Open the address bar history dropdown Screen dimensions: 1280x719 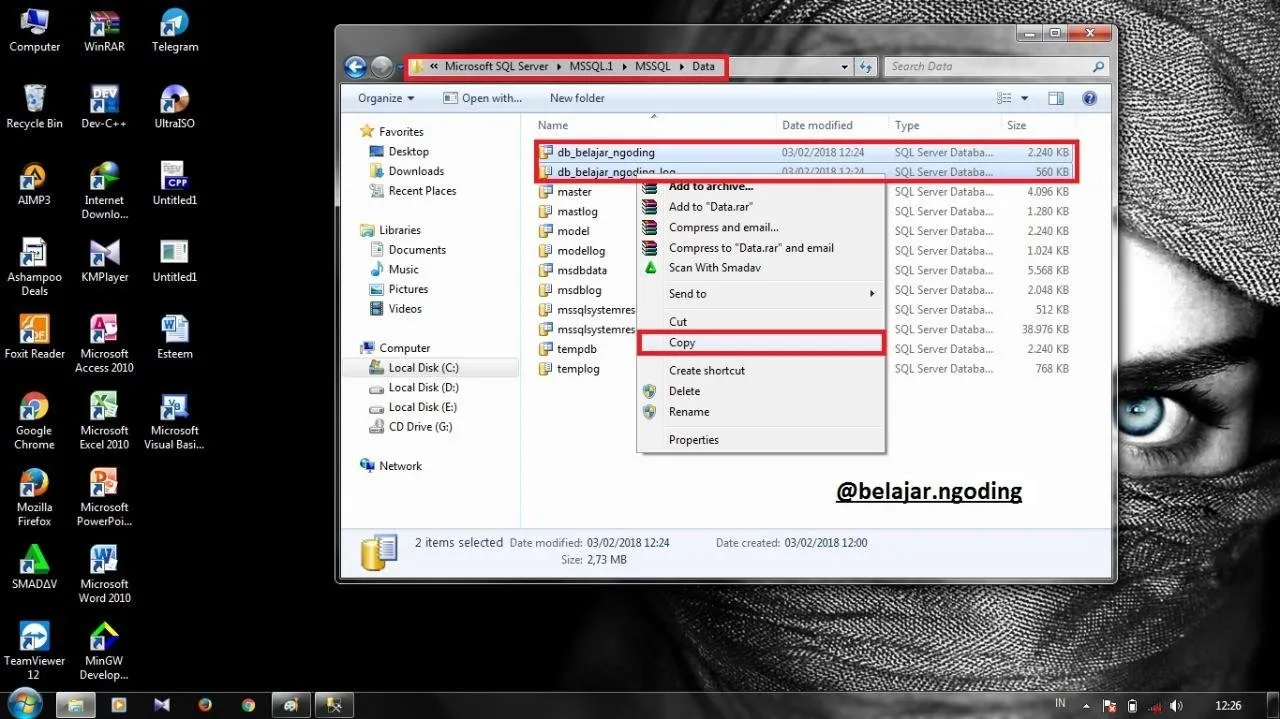click(x=846, y=67)
